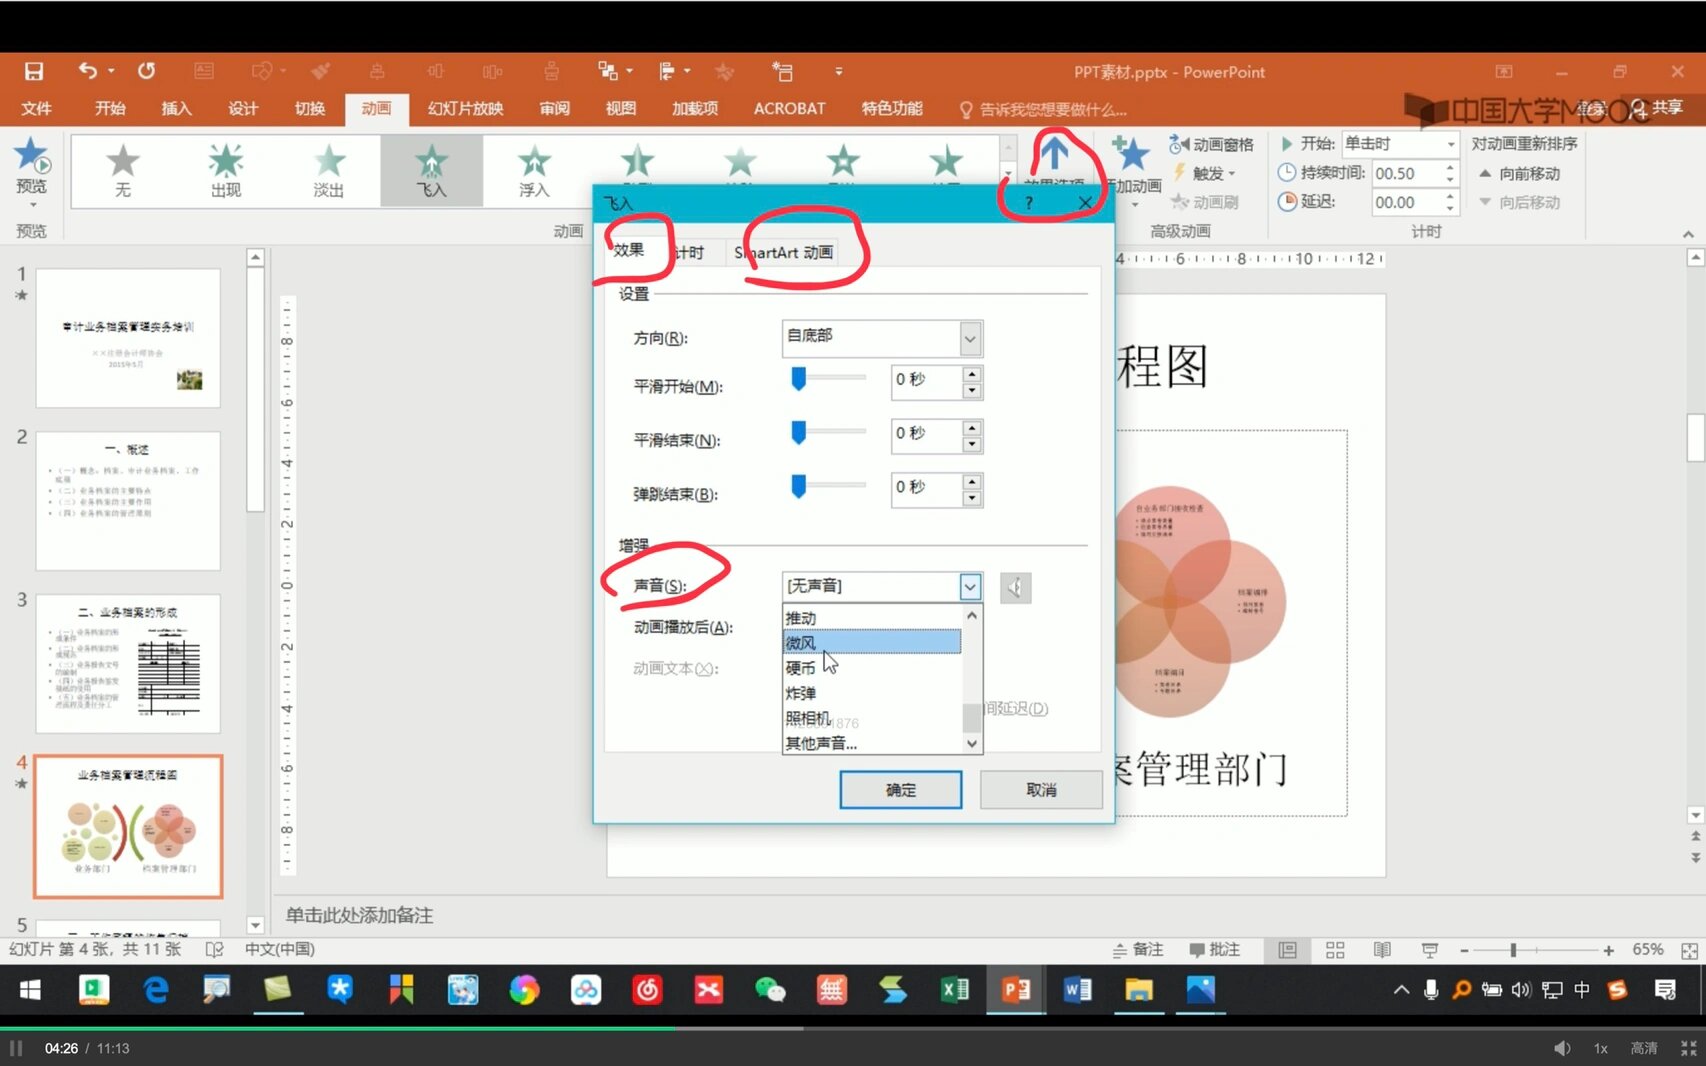The height and width of the screenshot is (1066, 1706).
Task: Click the 取消 cancel button
Action: tap(1041, 790)
